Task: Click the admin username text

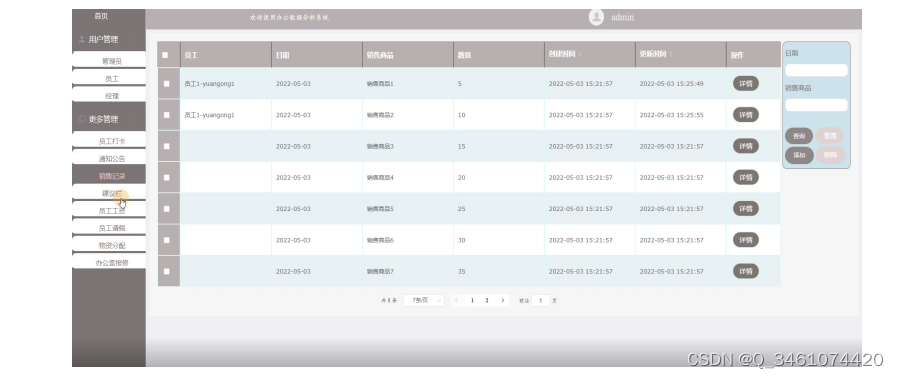Action: [622, 17]
